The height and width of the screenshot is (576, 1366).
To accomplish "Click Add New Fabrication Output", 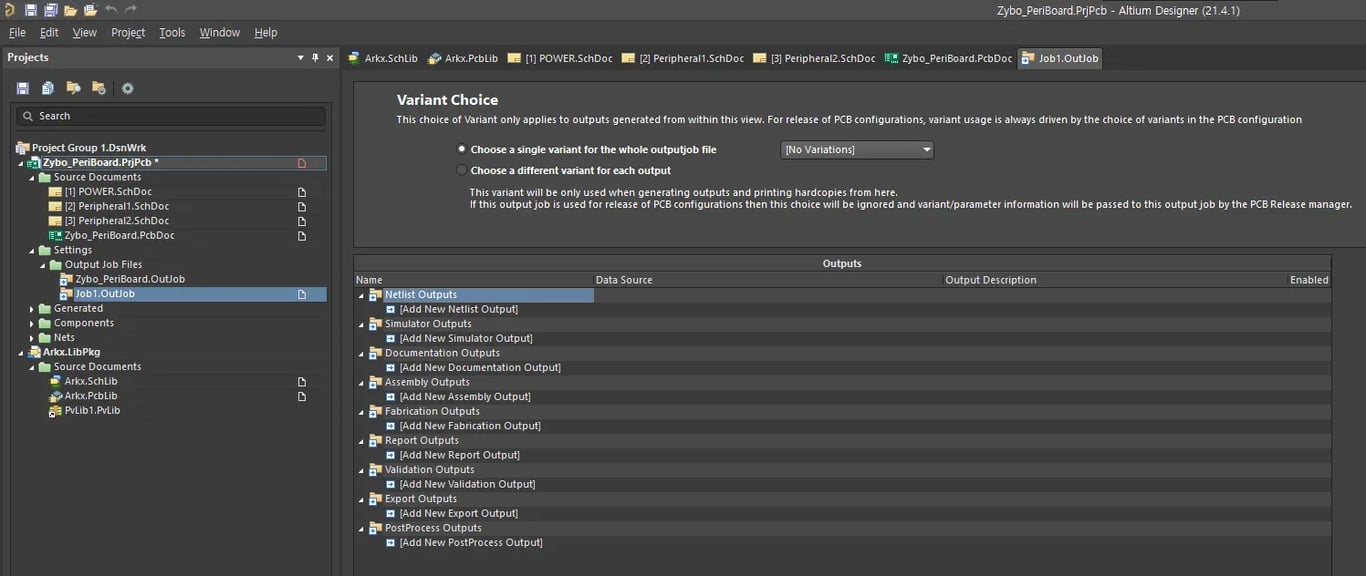I will [x=468, y=425].
